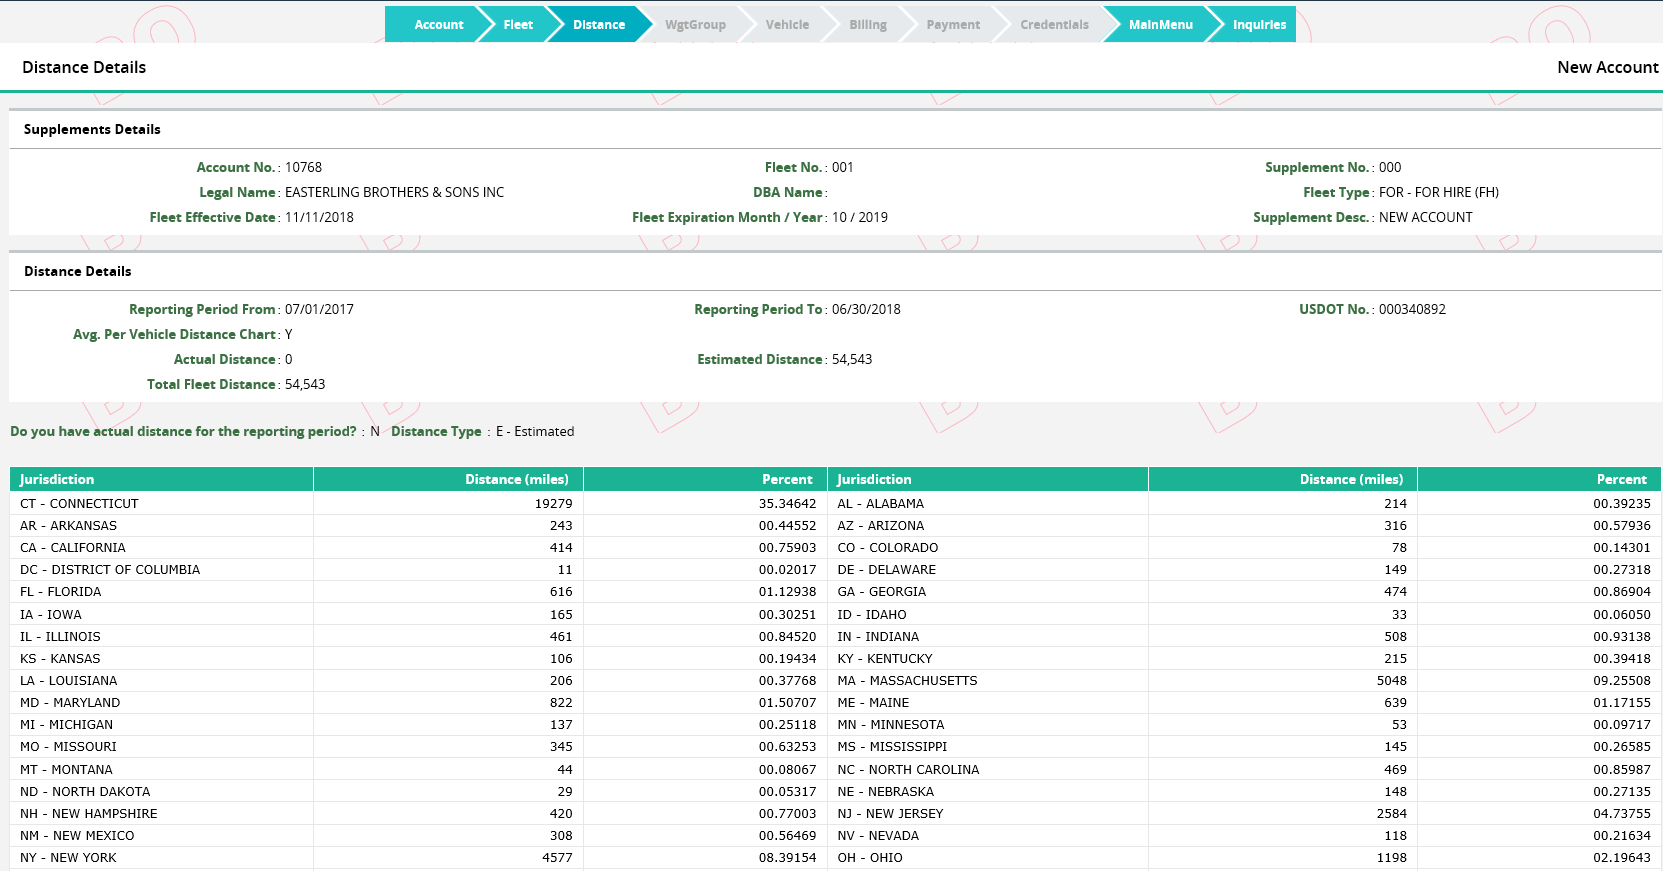Select the FL - FLORIDA jurisdiction
This screenshot has height=871, width=1663.
pos(60,591)
